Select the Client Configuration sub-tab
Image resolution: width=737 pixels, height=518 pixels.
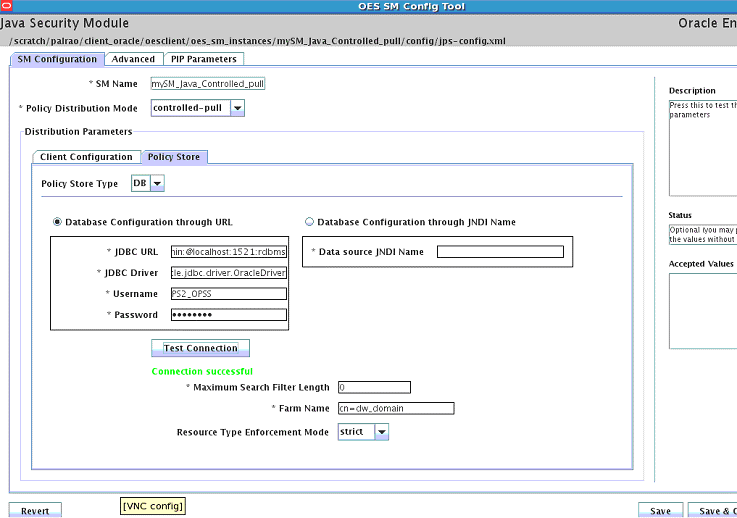point(86,157)
